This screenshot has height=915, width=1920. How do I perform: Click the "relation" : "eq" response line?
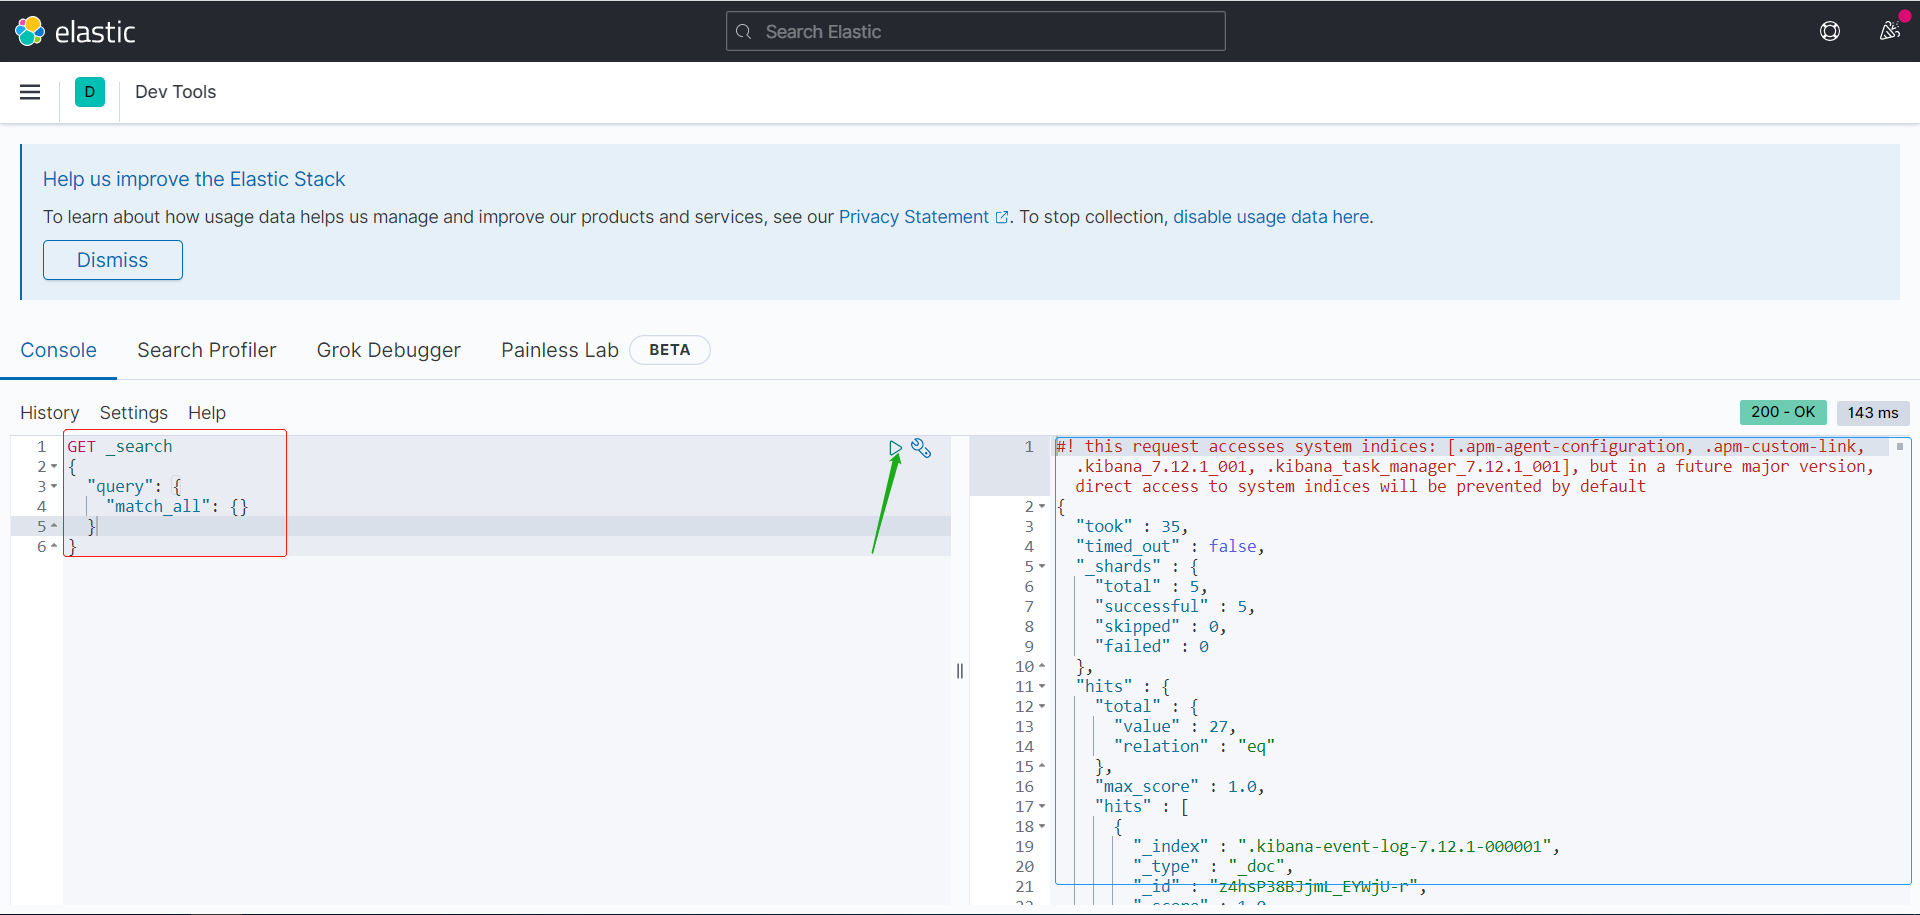tap(1194, 747)
